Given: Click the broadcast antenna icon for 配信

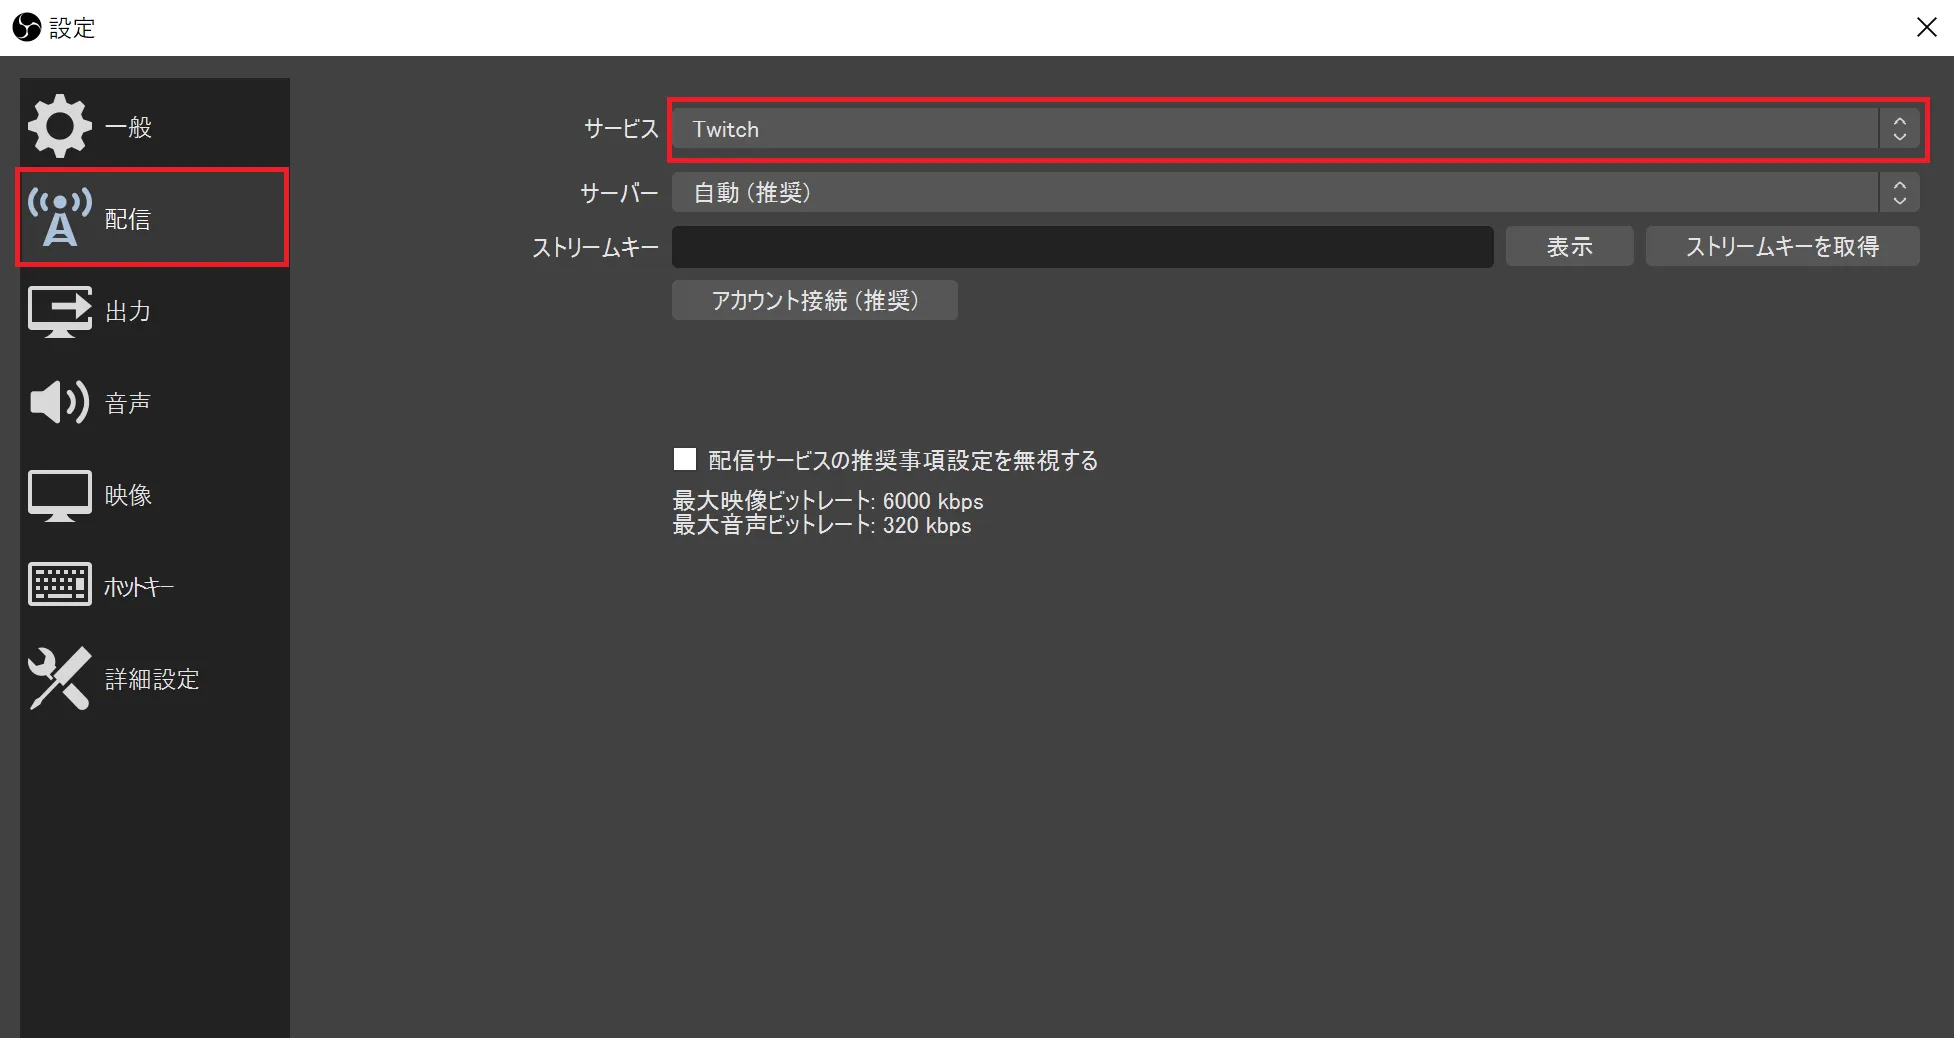Looking at the screenshot, I should pos(60,217).
